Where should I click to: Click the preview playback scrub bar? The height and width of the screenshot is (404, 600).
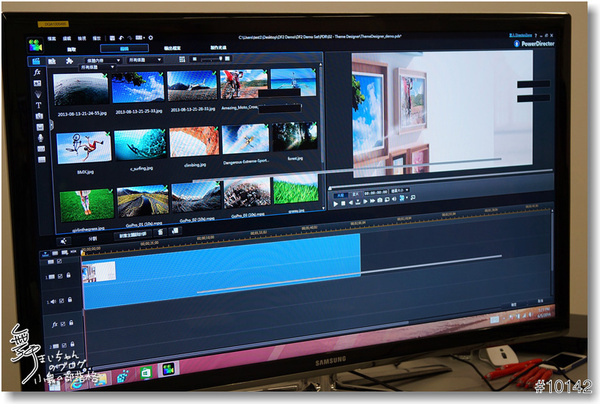(x=440, y=178)
